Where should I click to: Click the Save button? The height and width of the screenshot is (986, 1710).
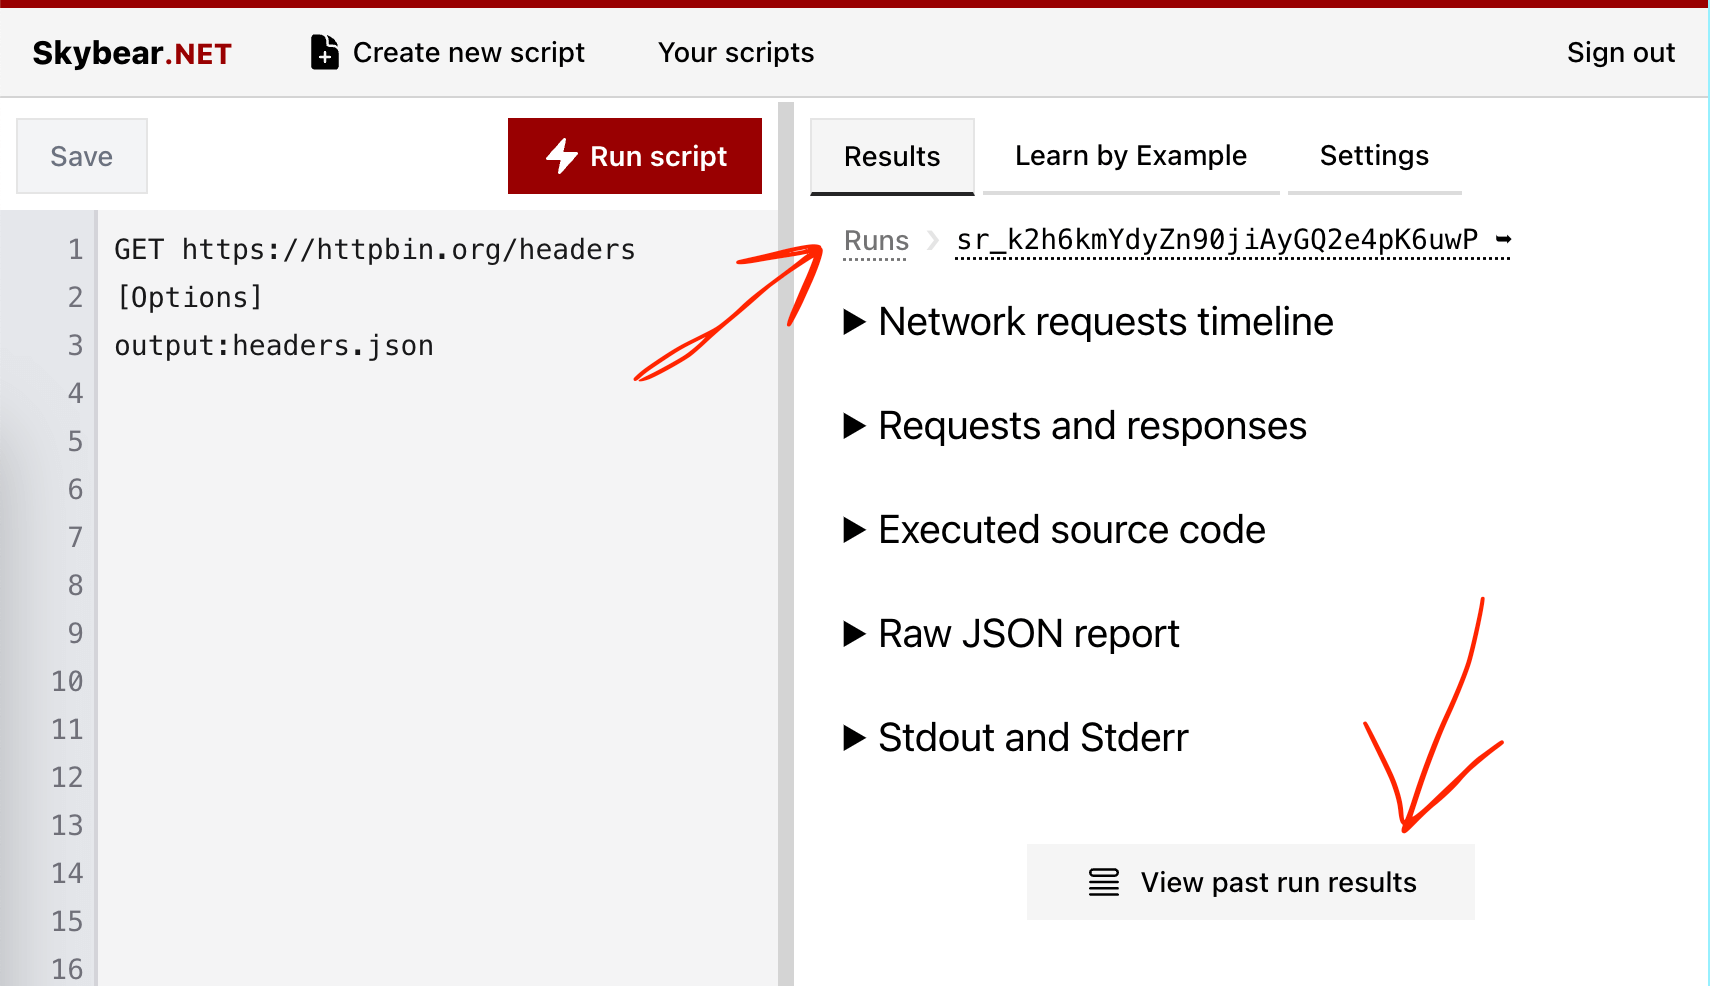click(x=81, y=156)
